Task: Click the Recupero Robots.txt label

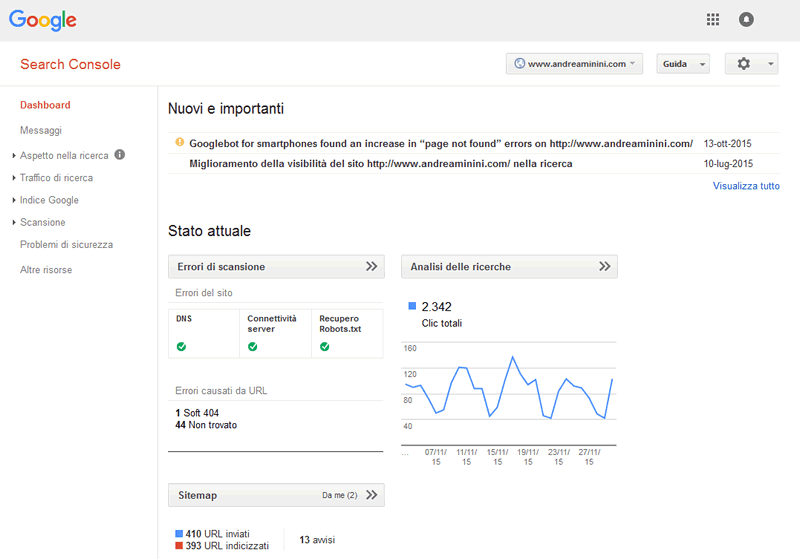Action: [340, 323]
